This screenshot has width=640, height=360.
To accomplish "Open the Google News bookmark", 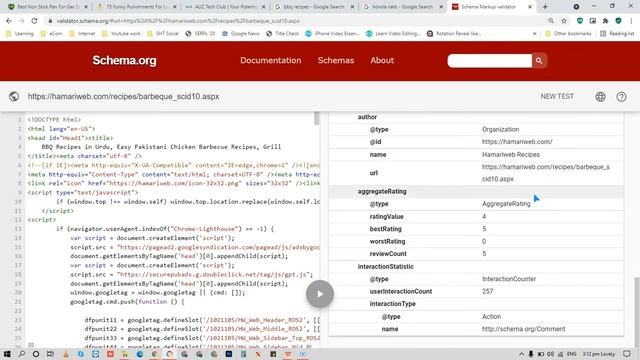I will click(241, 33).
